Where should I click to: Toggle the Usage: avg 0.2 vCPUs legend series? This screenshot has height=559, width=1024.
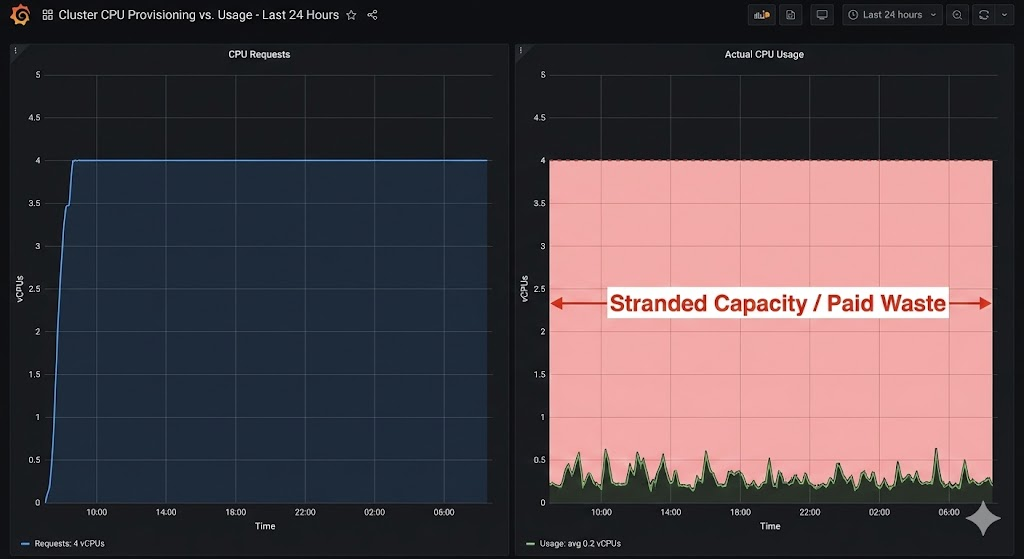(577, 544)
